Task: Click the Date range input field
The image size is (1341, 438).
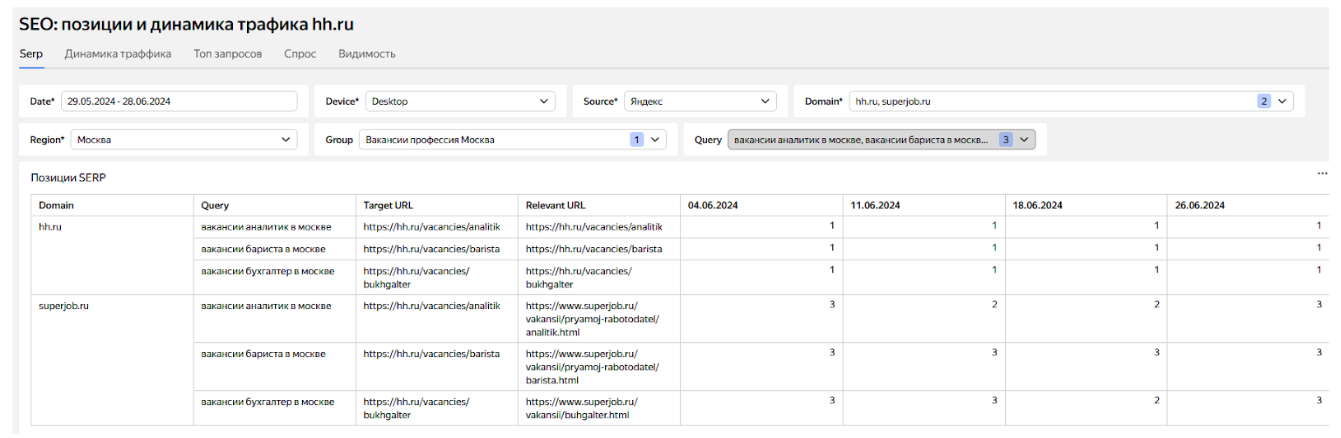Action: tap(179, 101)
